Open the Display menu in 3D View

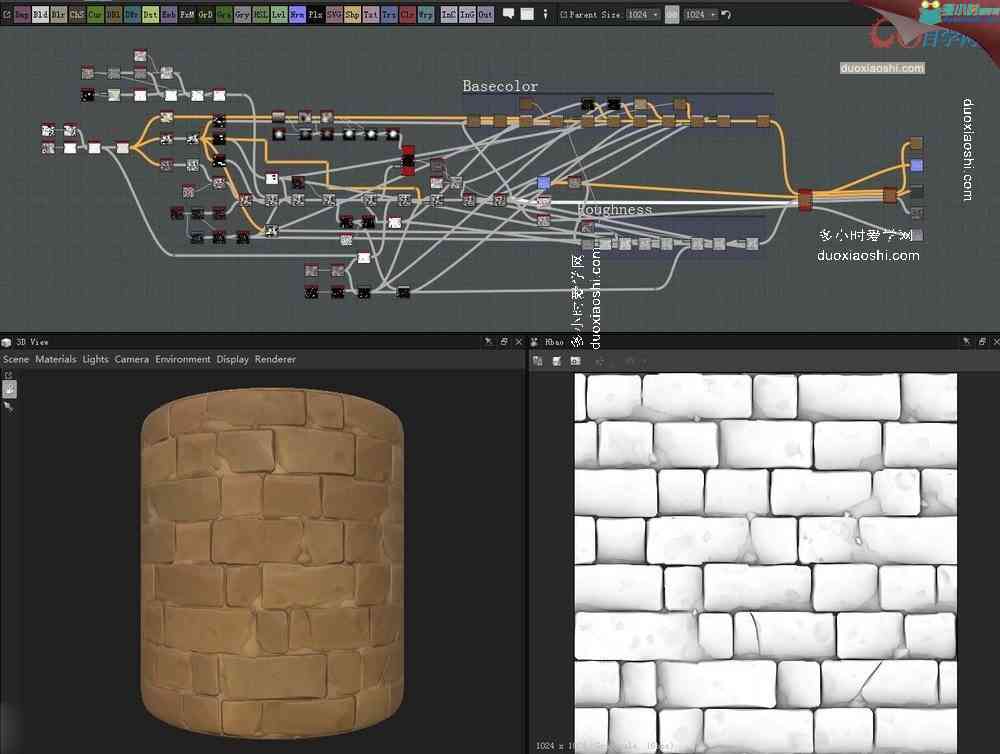232,359
